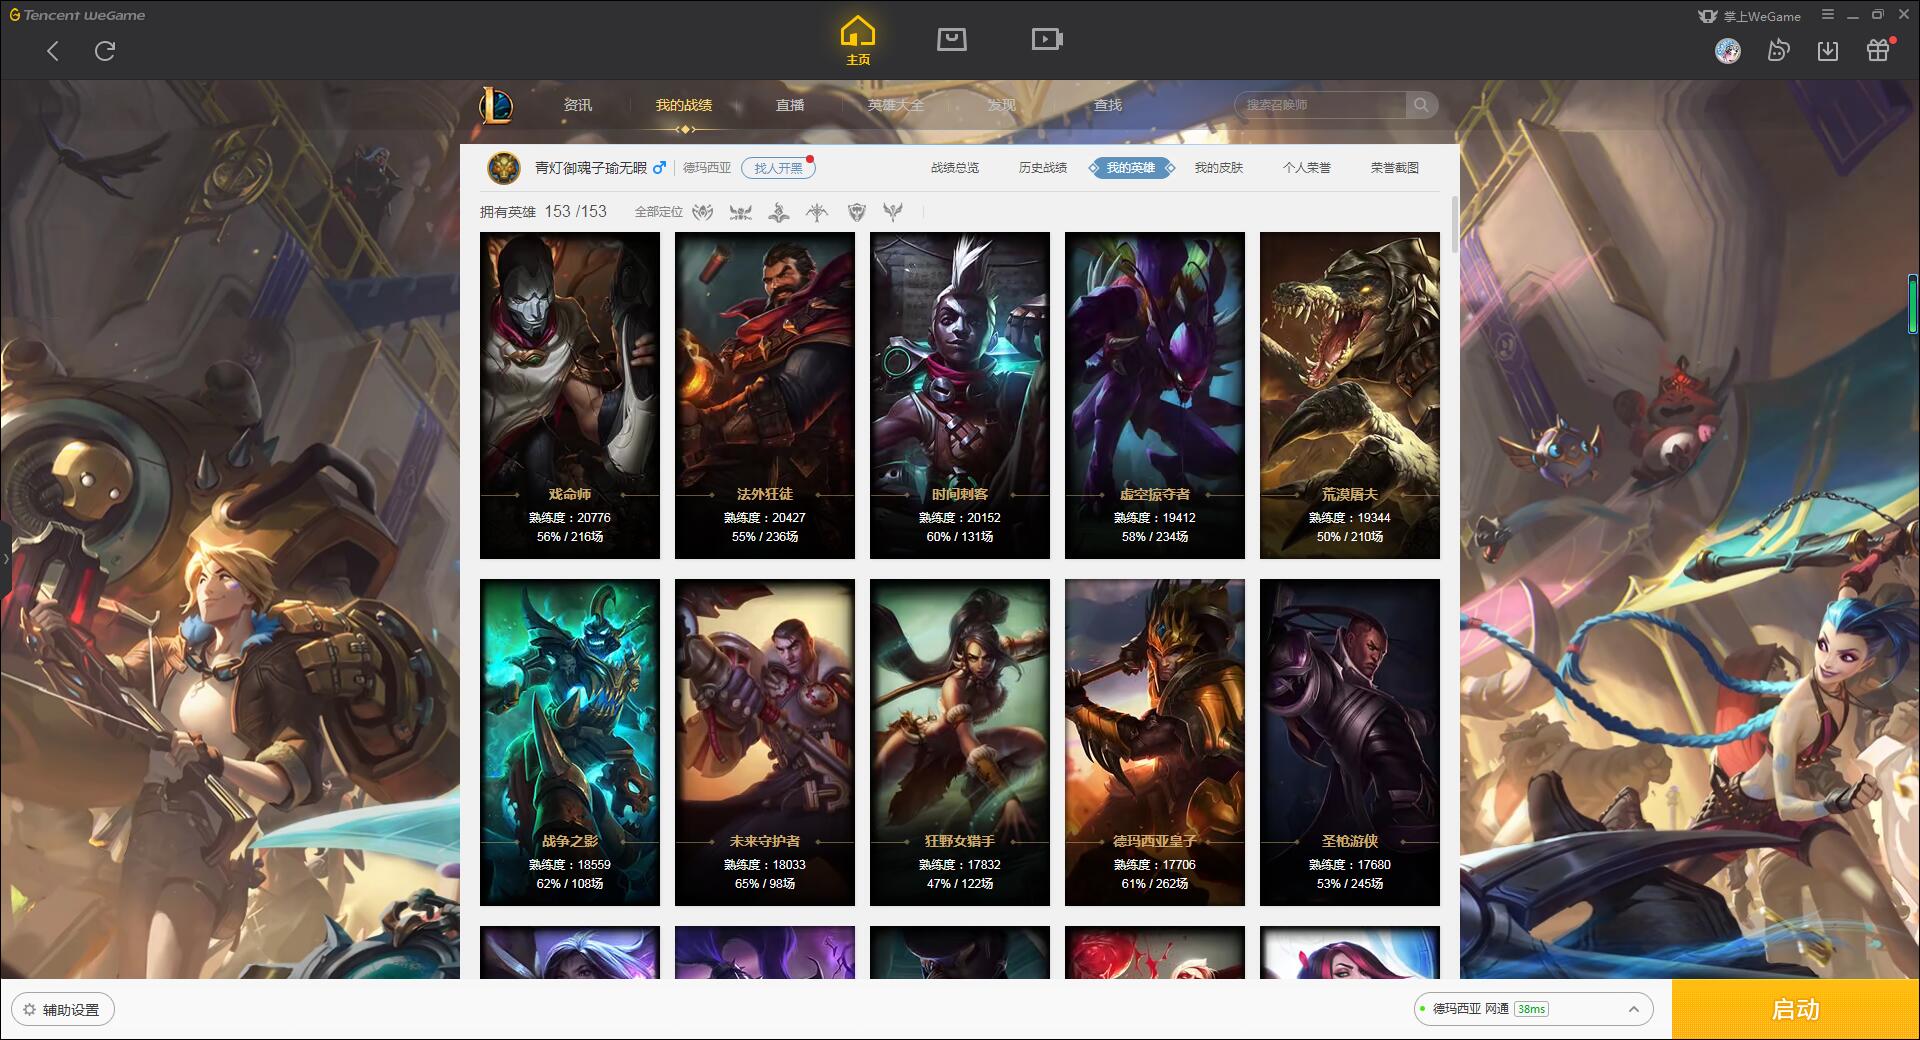Click the summoner search input field
Screen dimensions: 1920x1040
click(x=1324, y=105)
